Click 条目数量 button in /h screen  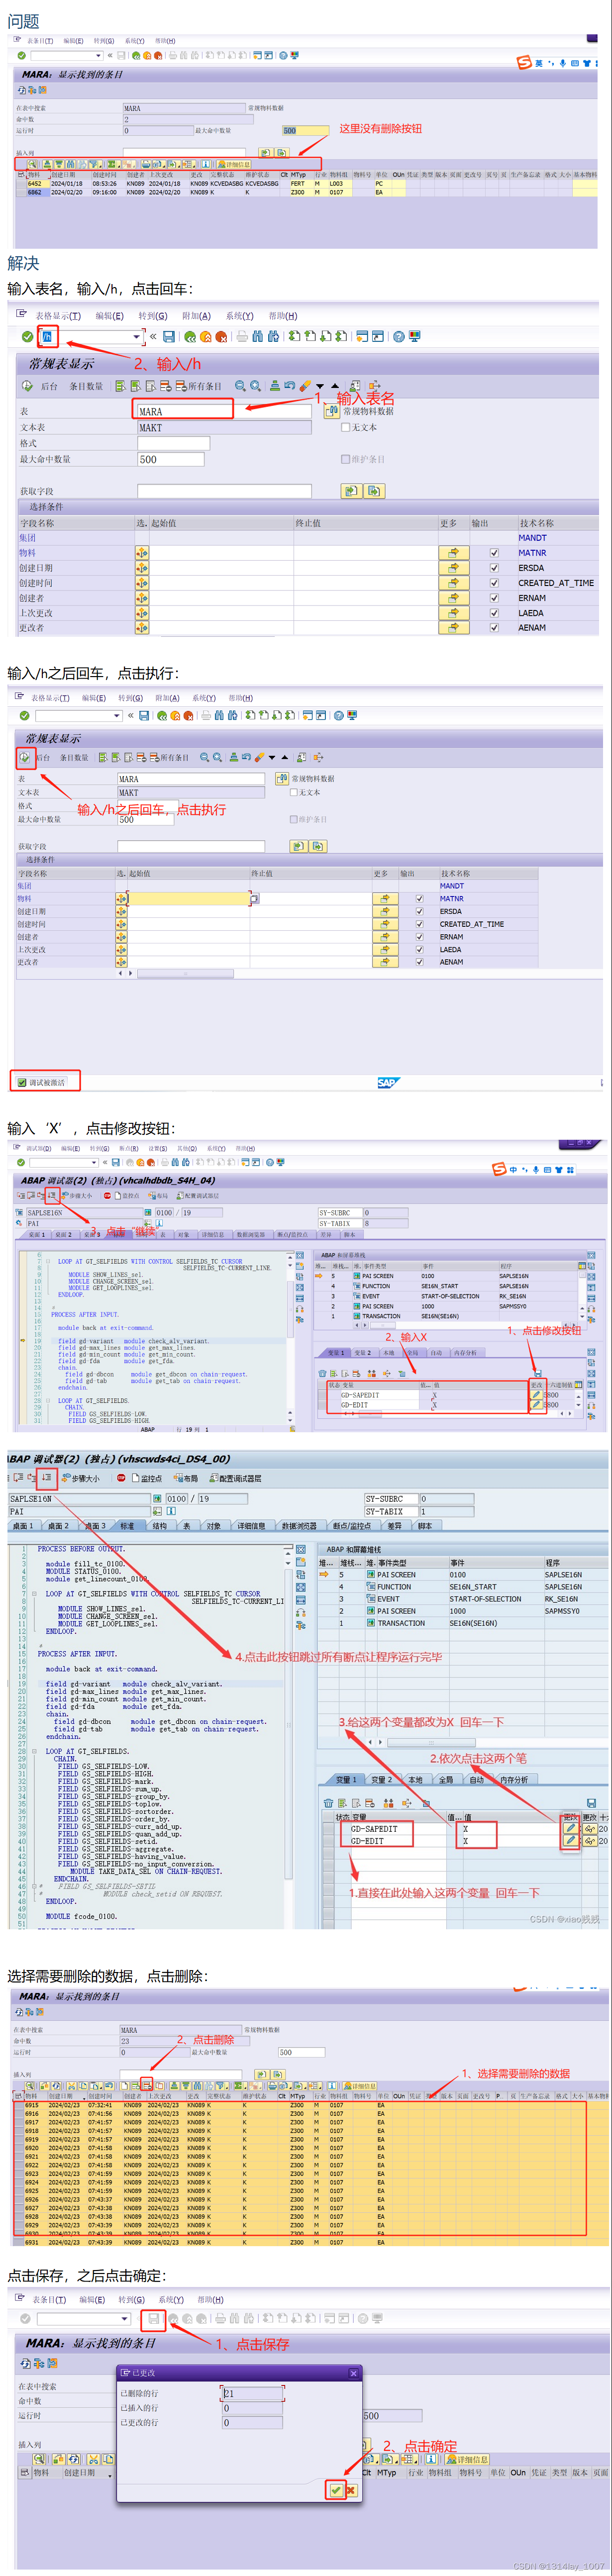(x=86, y=386)
